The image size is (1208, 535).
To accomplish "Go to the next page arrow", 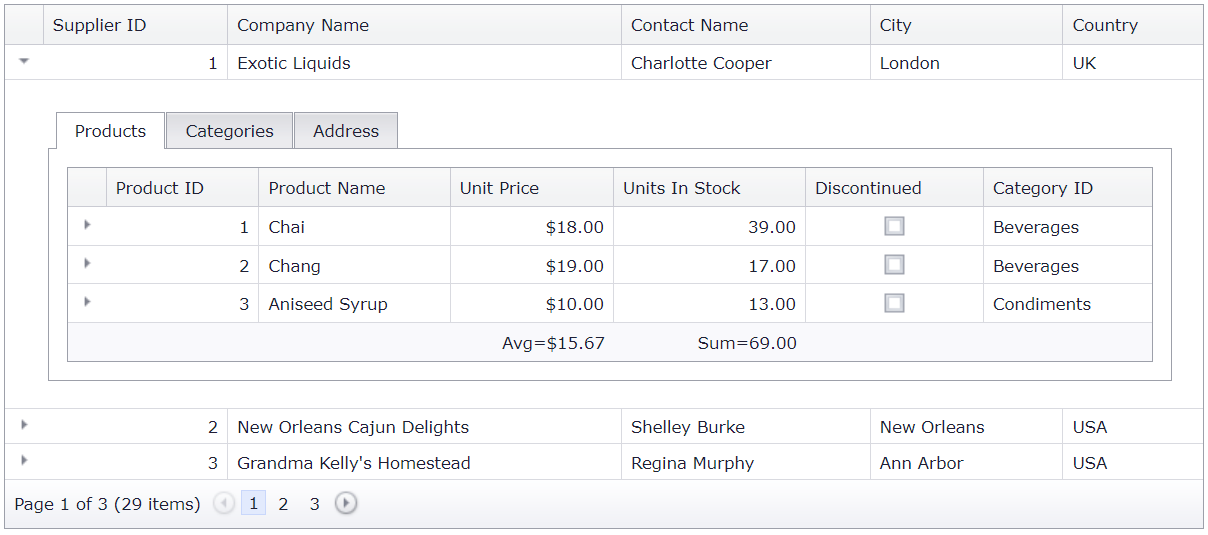I will click(x=346, y=504).
